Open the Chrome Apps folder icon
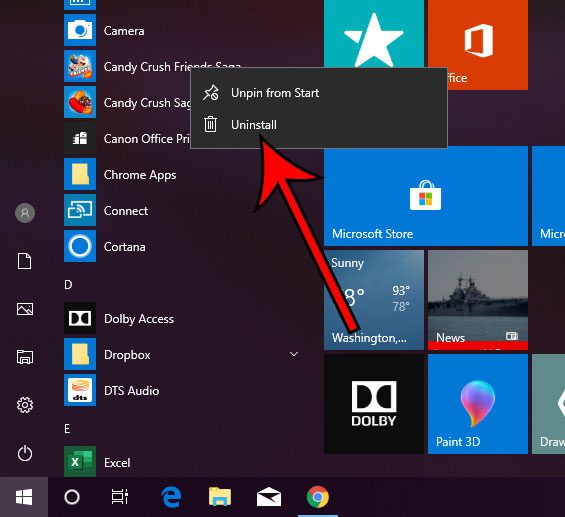The height and width of the screenshot is (517, 565). coord(80,174)
